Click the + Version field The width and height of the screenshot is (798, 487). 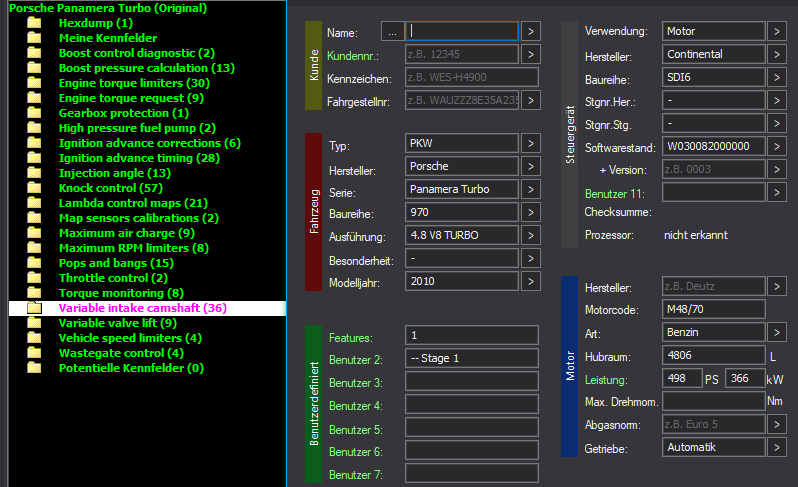(x=714, y=169)
